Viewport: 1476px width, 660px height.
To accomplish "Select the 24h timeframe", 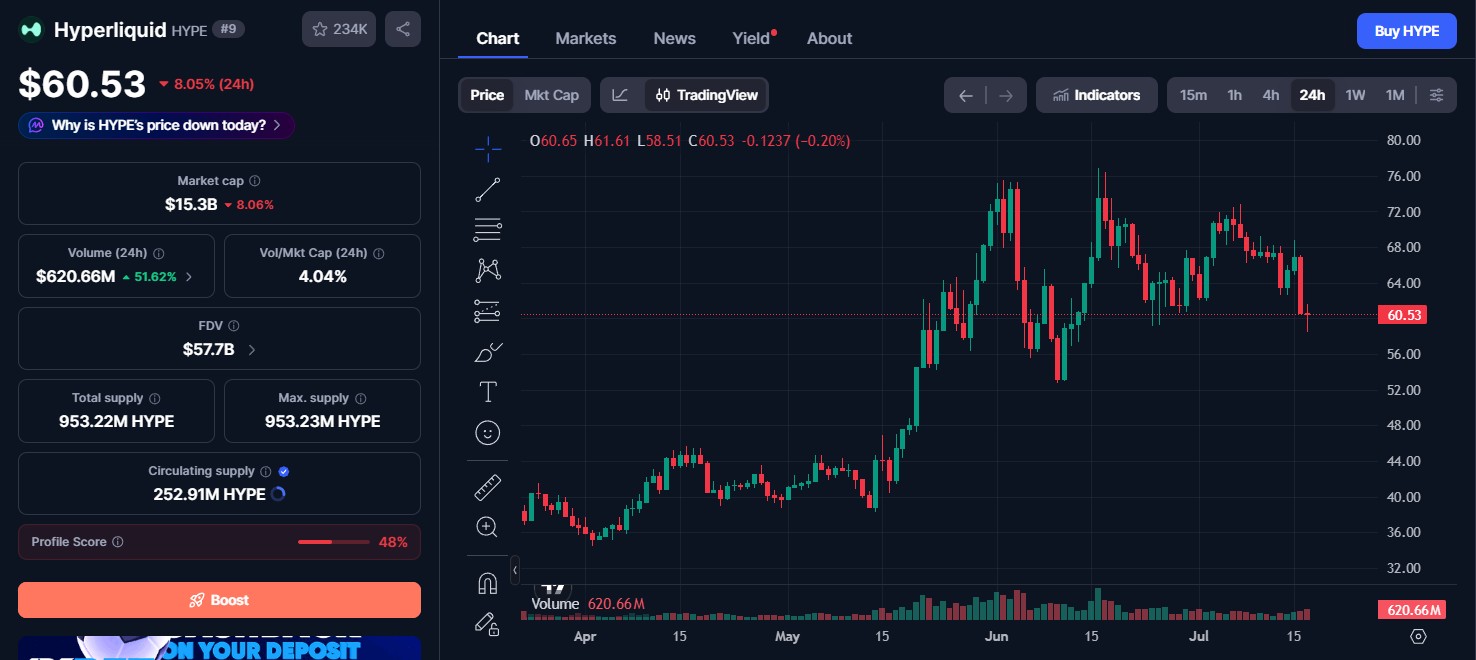I will click(x=1312, y=95).
